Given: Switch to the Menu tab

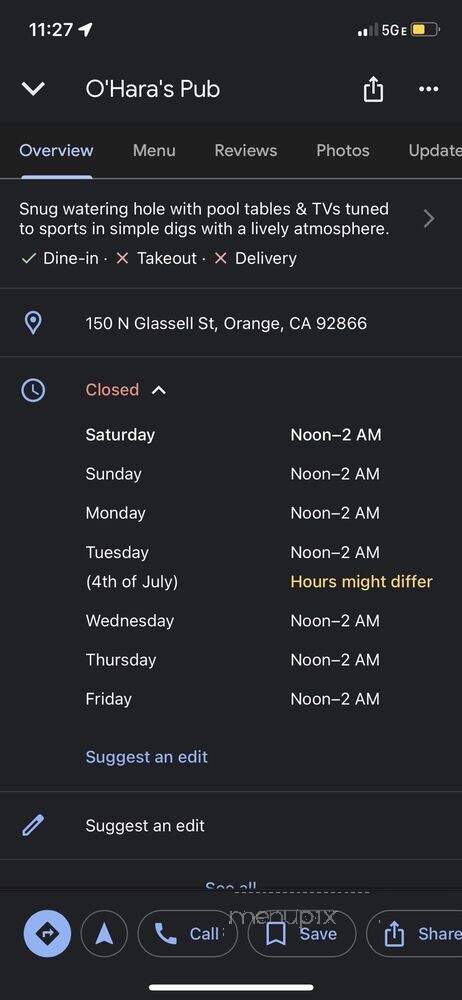Looking at the screenshot, I should click(154, 151).
